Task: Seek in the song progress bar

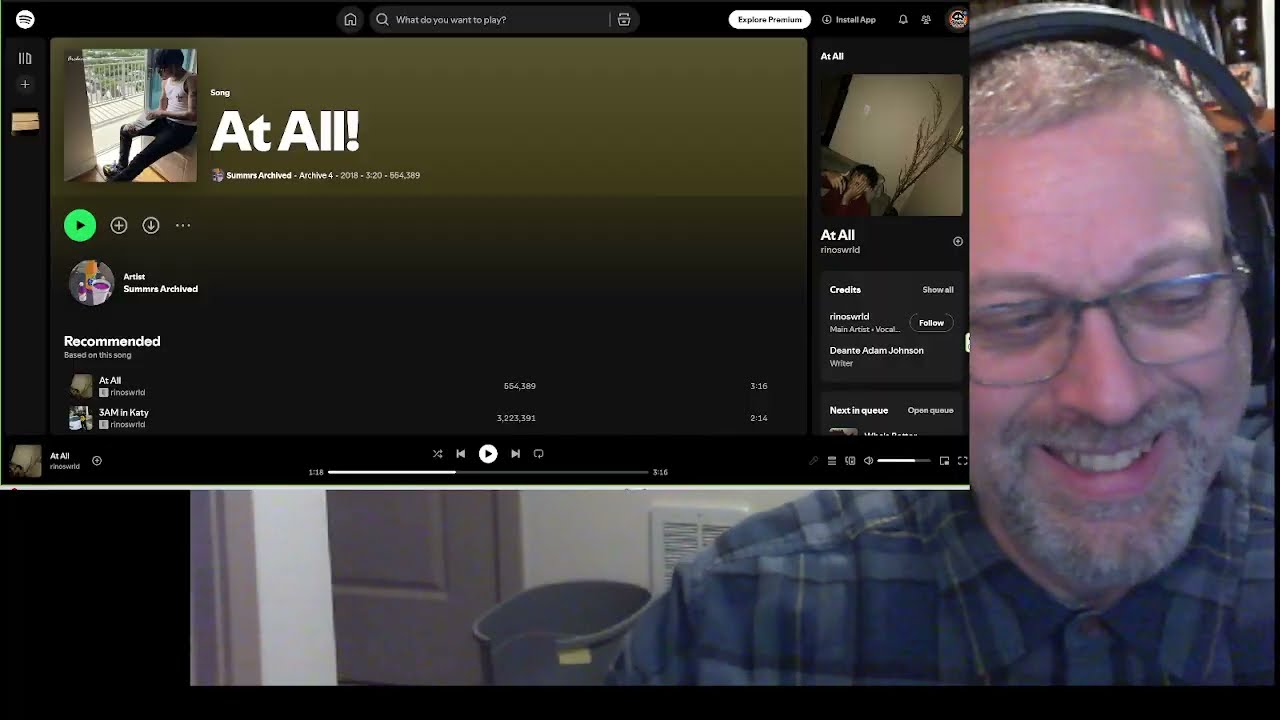Action: point(488,472)
